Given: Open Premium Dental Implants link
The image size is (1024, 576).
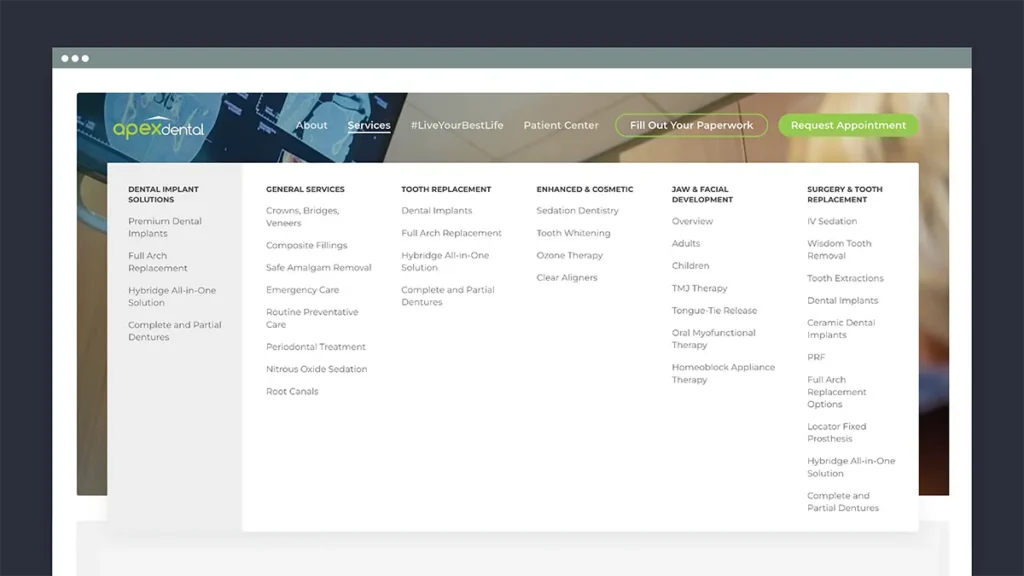Looking at the screenshot, I should click(x=165, y=227).
